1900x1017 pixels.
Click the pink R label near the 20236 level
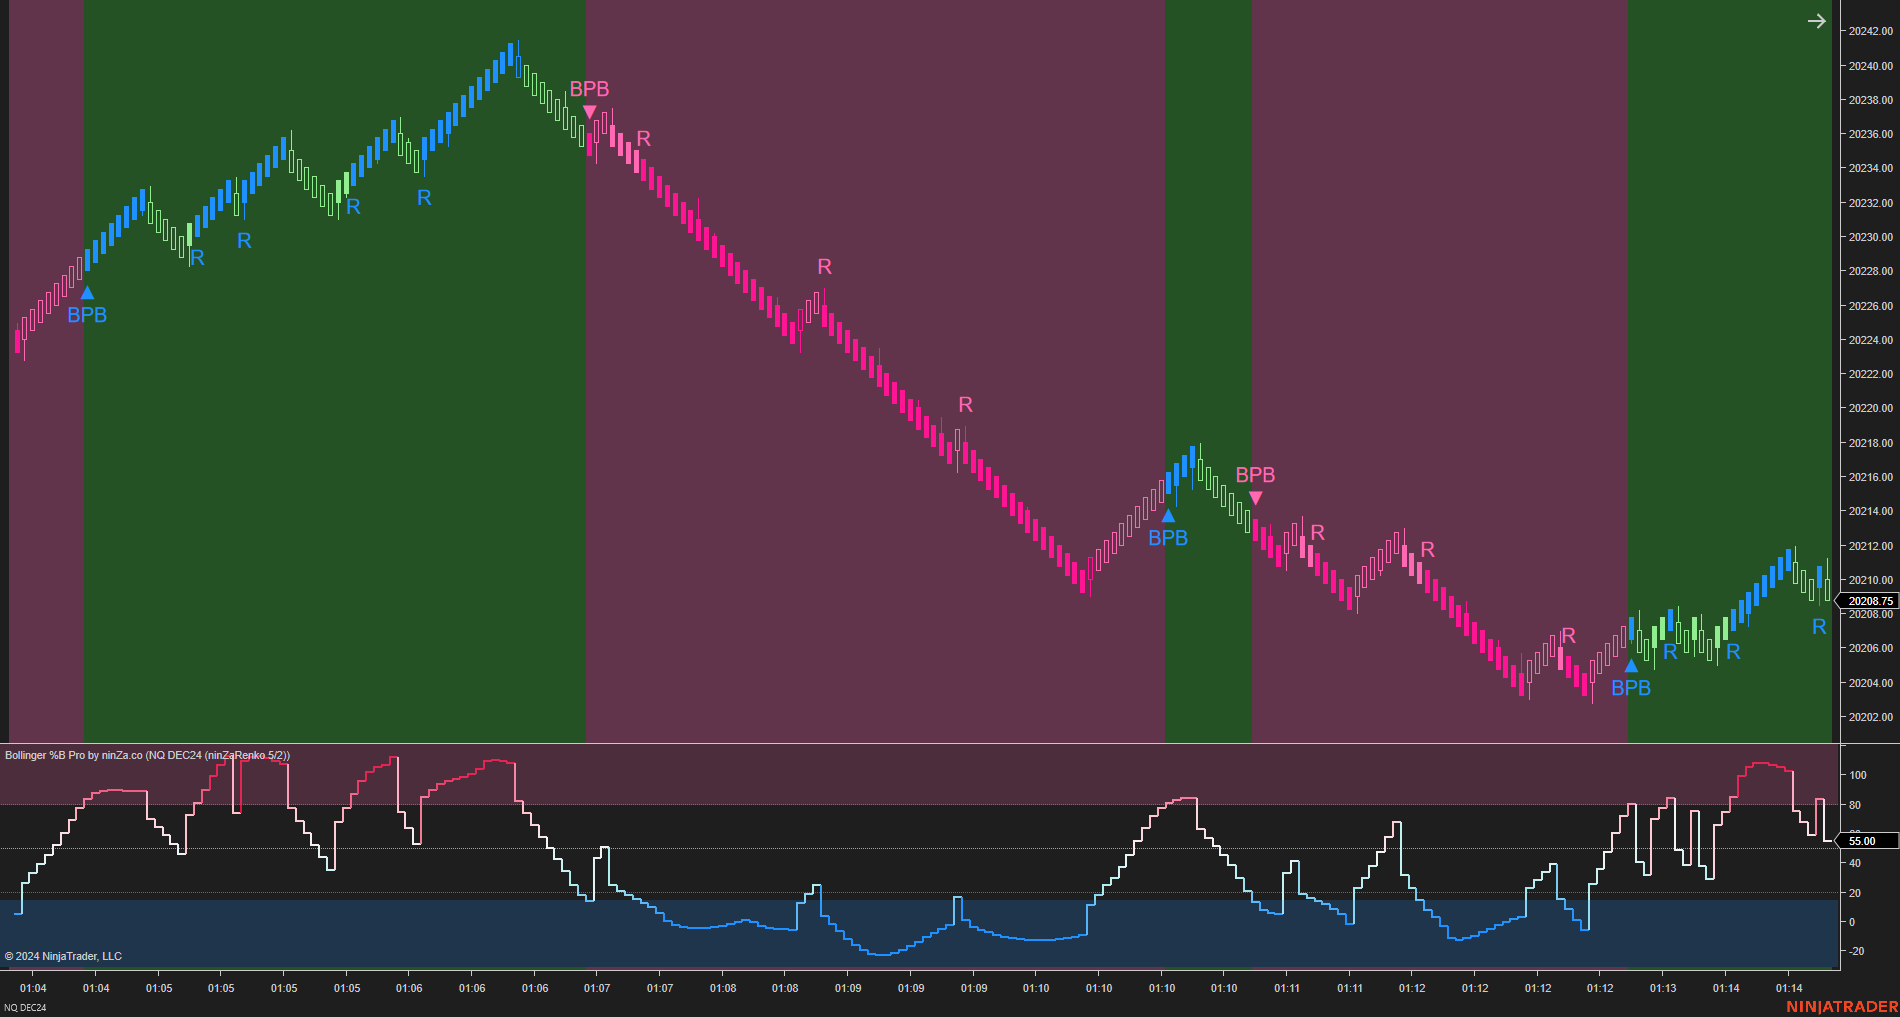[x=644, y=139]
